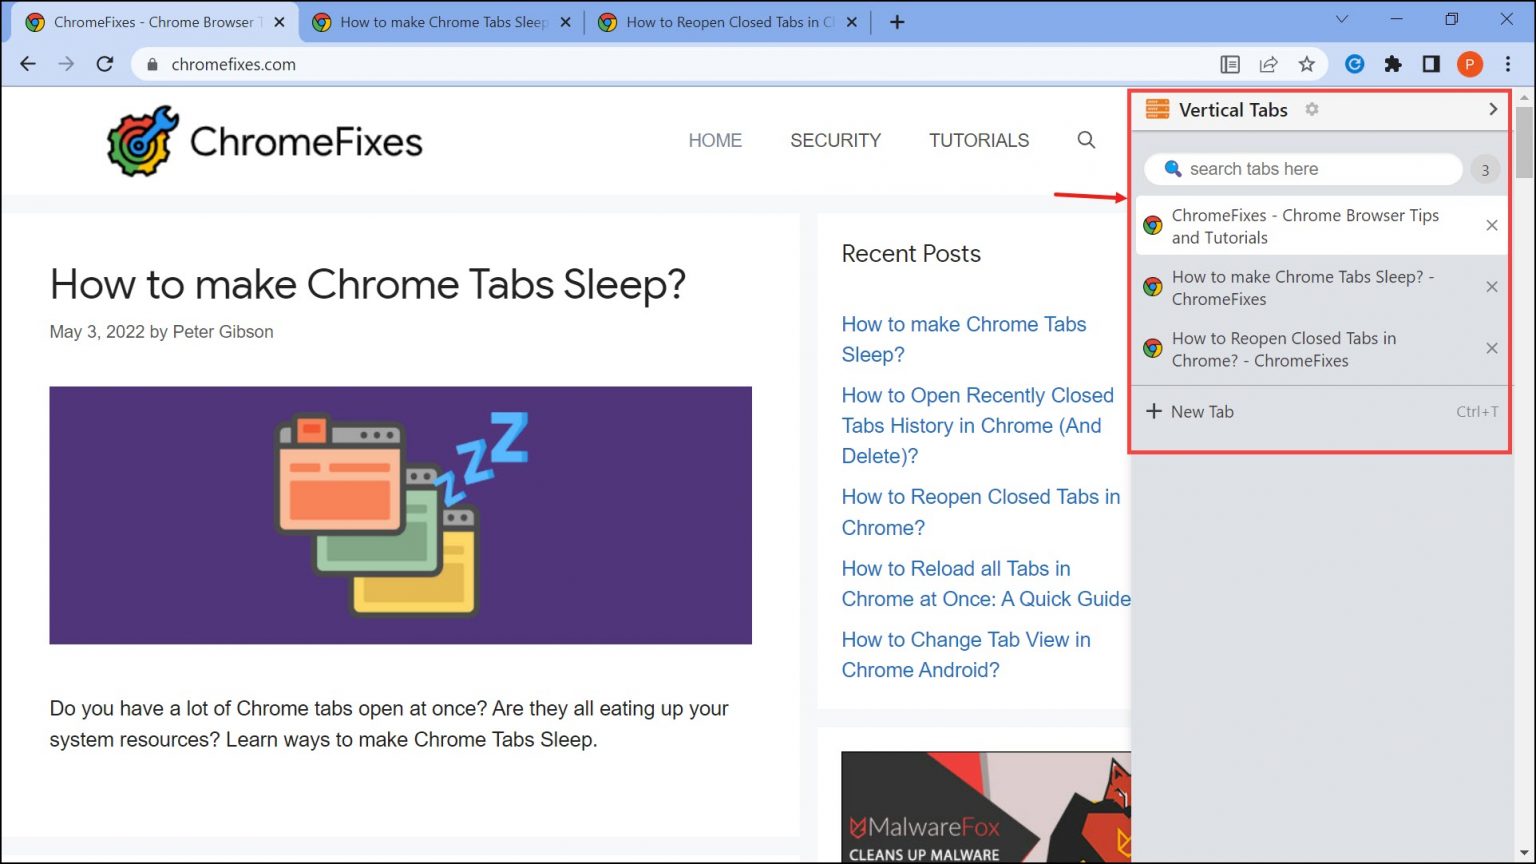This screenshot has height=864, width=1536.
Task: Open Chrome's three-dot menu
Action: (1510, 64)
